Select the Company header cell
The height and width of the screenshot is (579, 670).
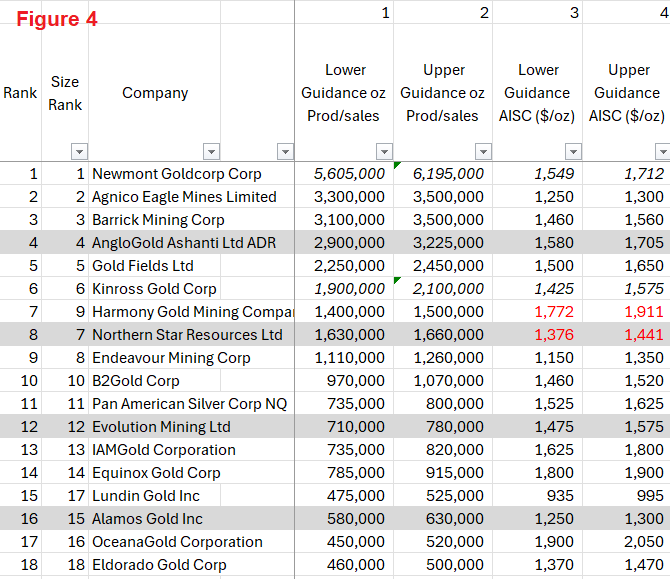155,93
